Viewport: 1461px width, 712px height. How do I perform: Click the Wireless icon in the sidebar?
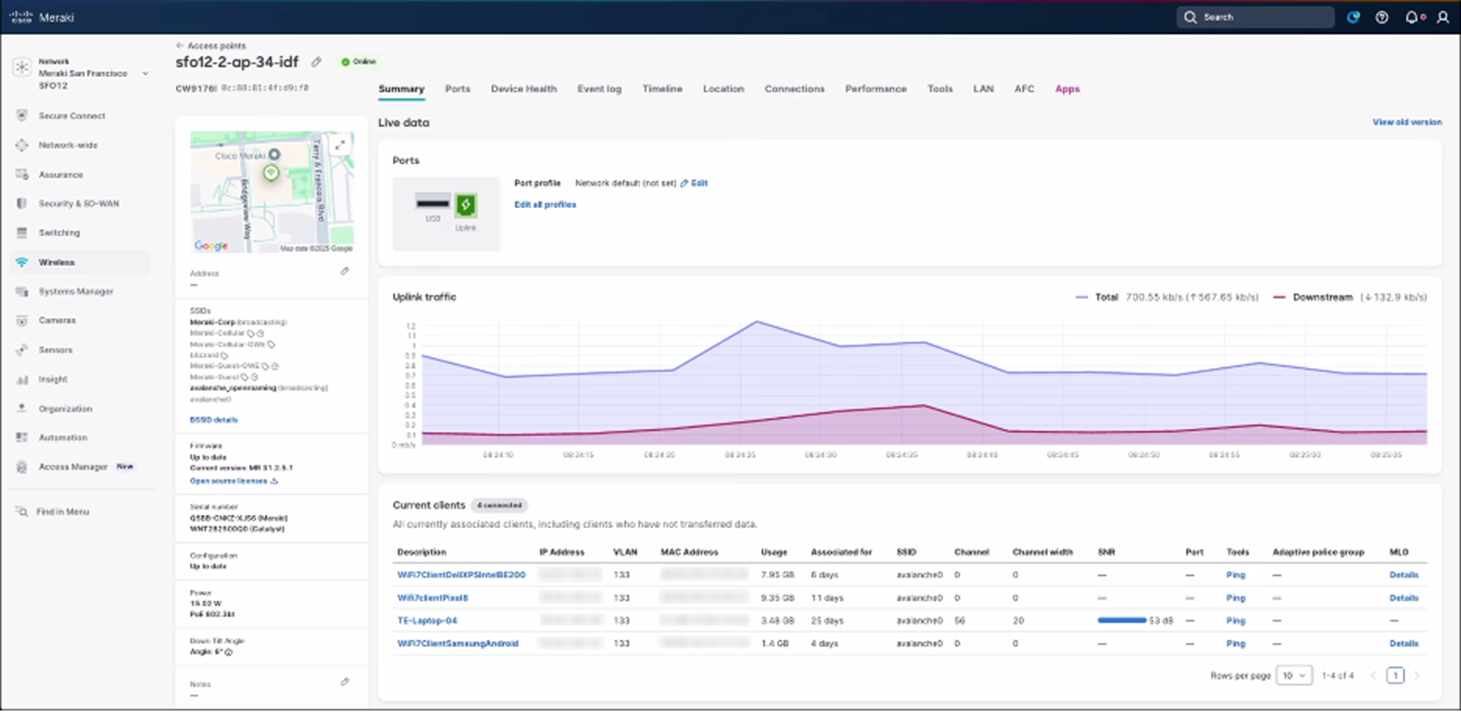tap(22, 262)
